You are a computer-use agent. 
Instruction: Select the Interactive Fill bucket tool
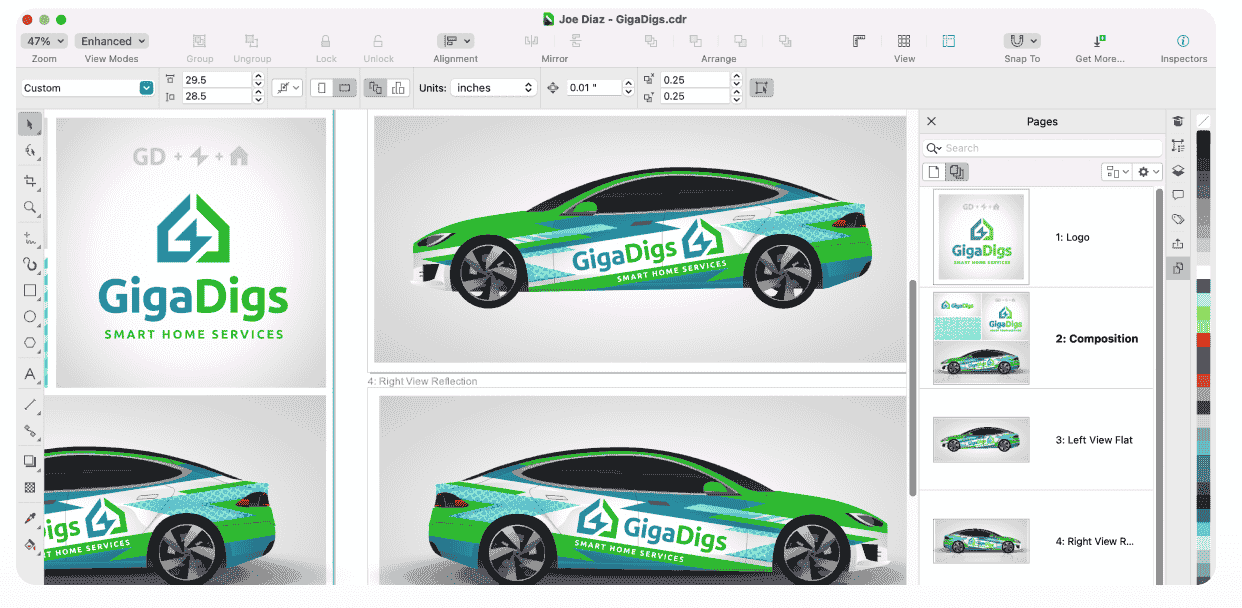pyautogui.click(x=30, y=545)
